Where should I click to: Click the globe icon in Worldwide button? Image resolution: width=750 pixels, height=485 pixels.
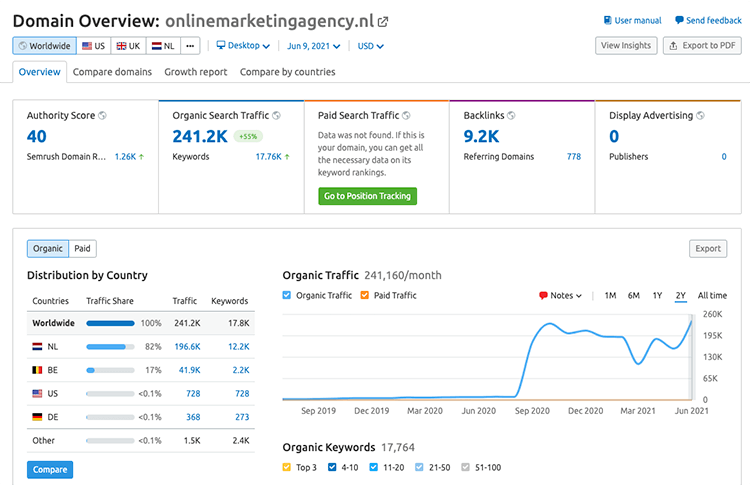pos(22,46)
